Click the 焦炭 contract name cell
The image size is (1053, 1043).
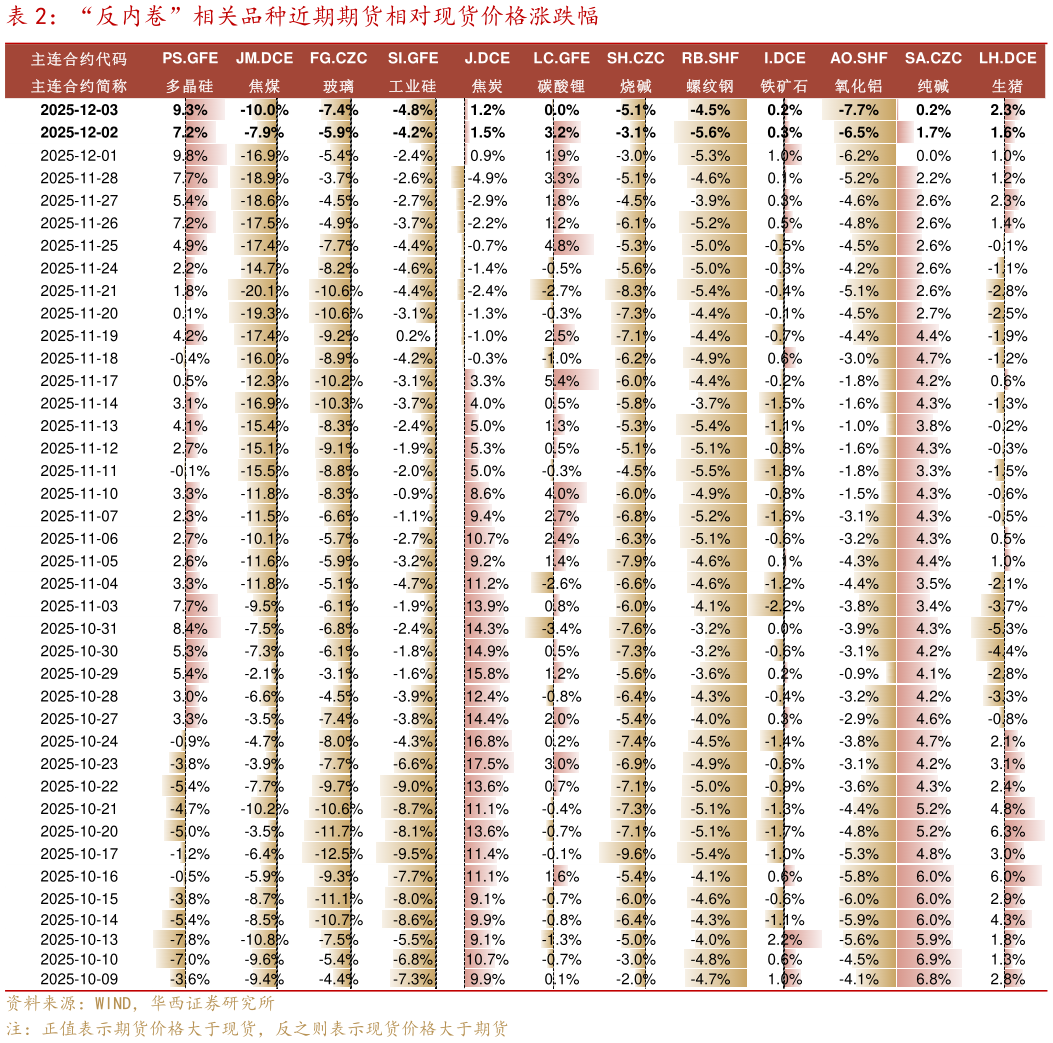click(487, 86)
